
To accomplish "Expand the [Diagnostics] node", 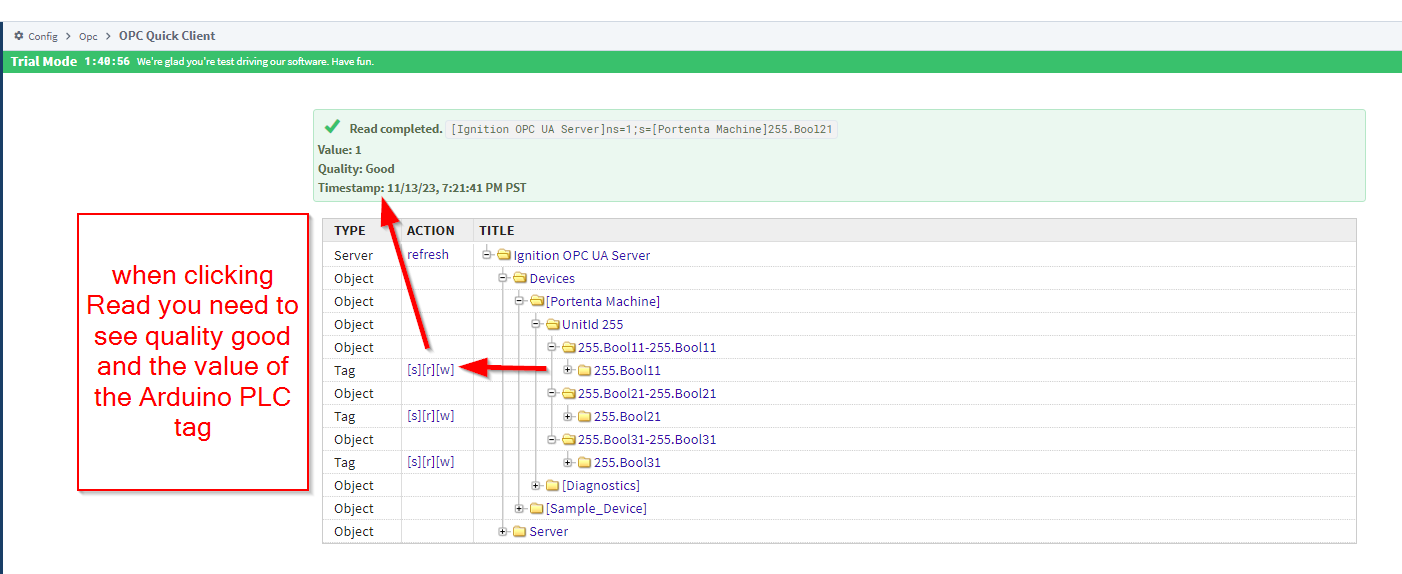I will click(535, 485).
